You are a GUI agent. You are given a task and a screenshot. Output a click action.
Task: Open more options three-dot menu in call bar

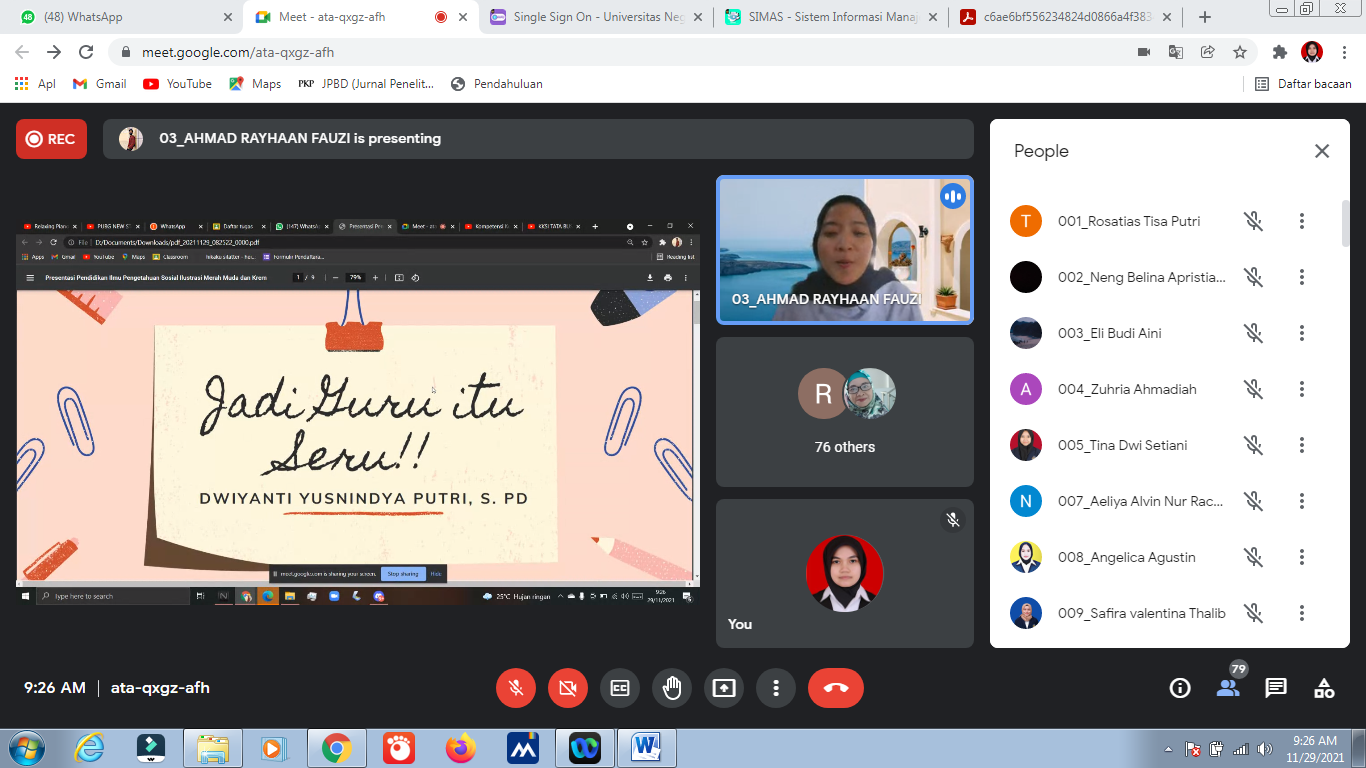pyautogui.click(x=776, y=688)
